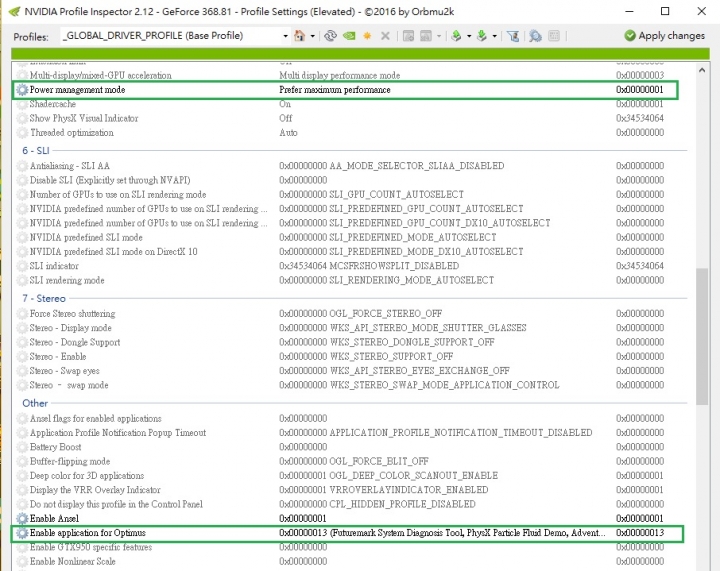Image resolution: width=720 pixels, height=571 pixels.
Task: Select 'Disable SLI (Explicitly set through NVAPI)' row
Action: pyautogui.click(x=349, y=180)
